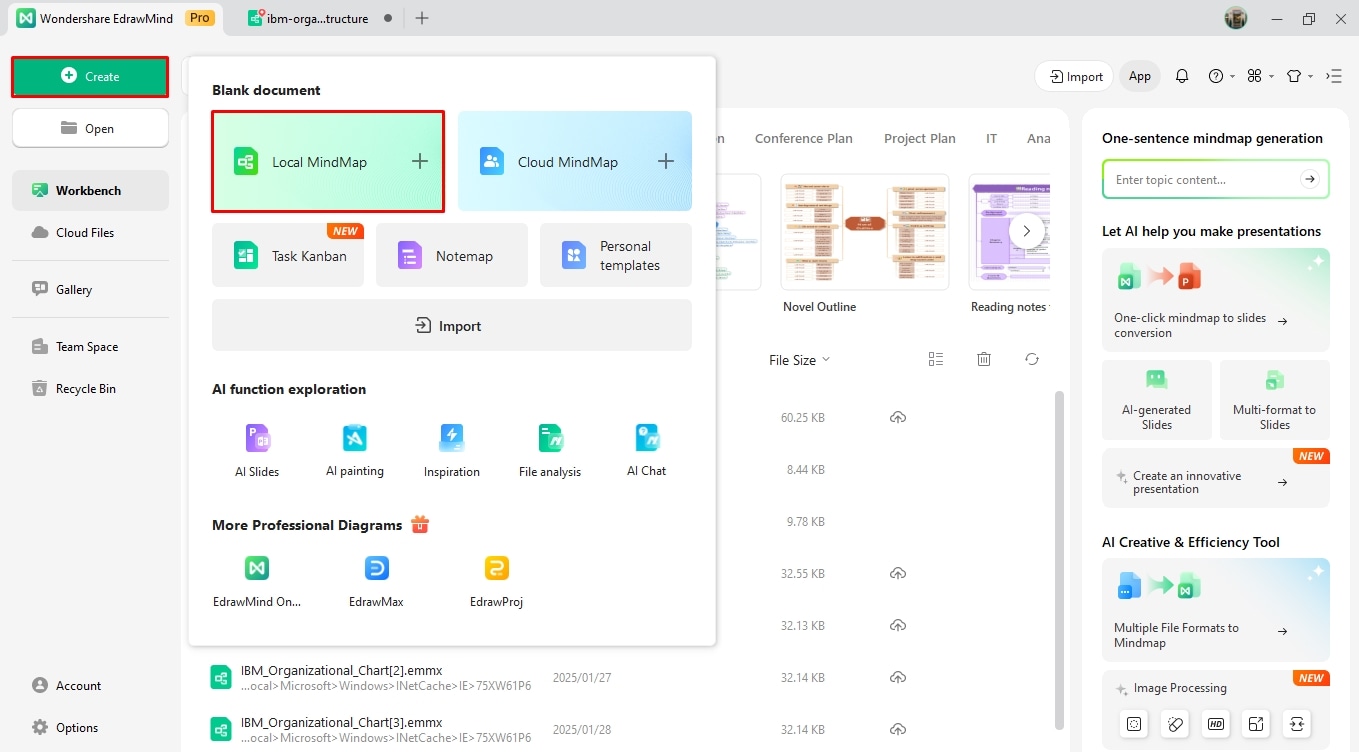This screenshot has width=1359, height=752.
Task: Open AI-generated Slides card
Action: click(1157, 400)
